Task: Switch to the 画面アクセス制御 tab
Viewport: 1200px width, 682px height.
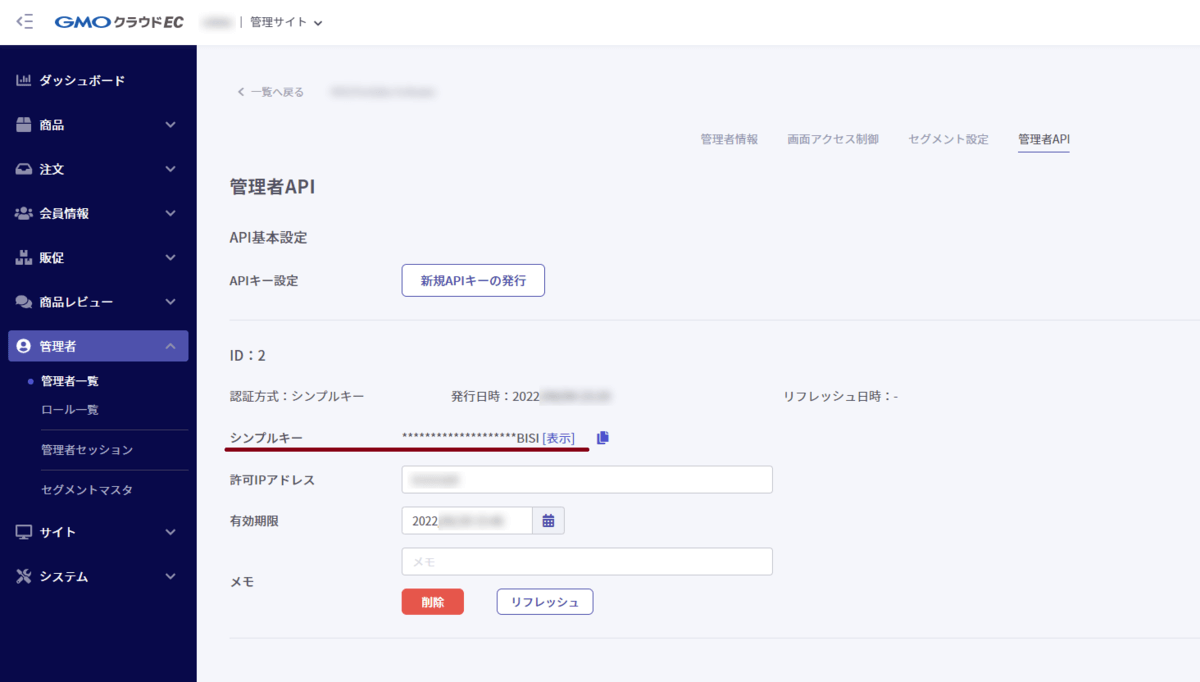Action: (833, 139)
